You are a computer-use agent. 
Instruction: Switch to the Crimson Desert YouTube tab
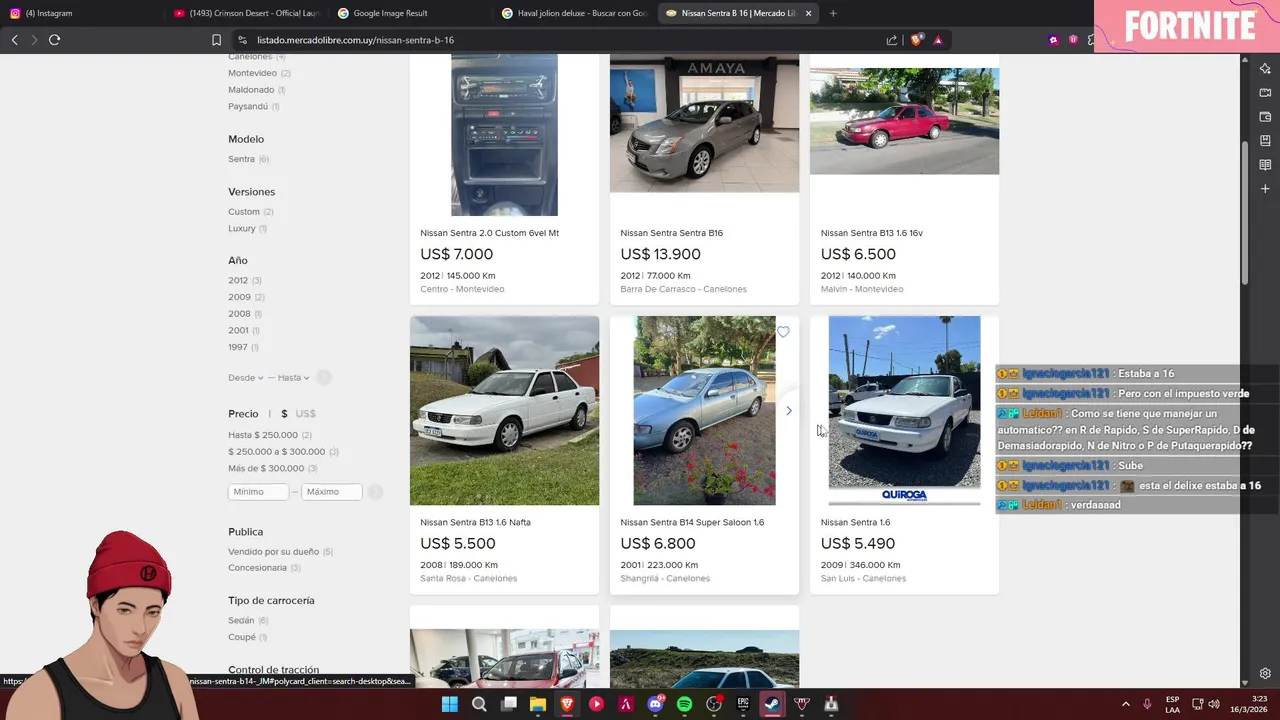[x=245, y=13]
